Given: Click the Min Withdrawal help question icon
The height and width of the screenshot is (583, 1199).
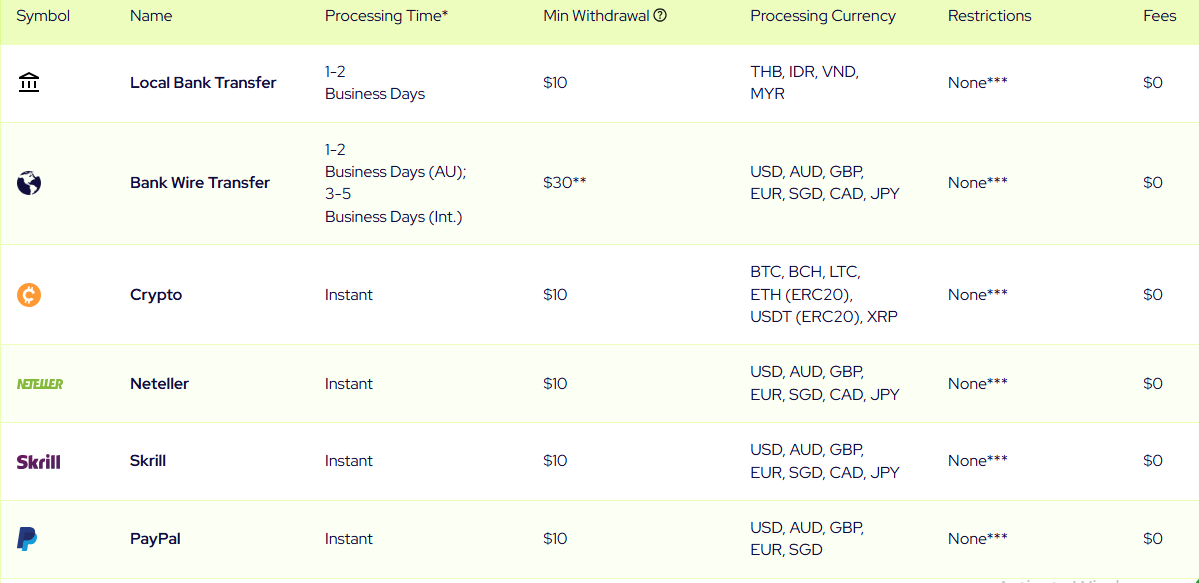Looking at the screenshot, I should pos(660,16).
